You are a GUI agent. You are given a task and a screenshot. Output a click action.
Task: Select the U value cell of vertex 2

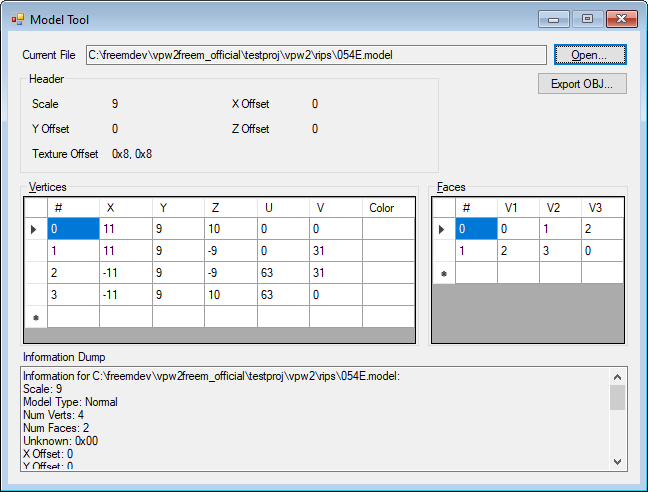[282, 273]
